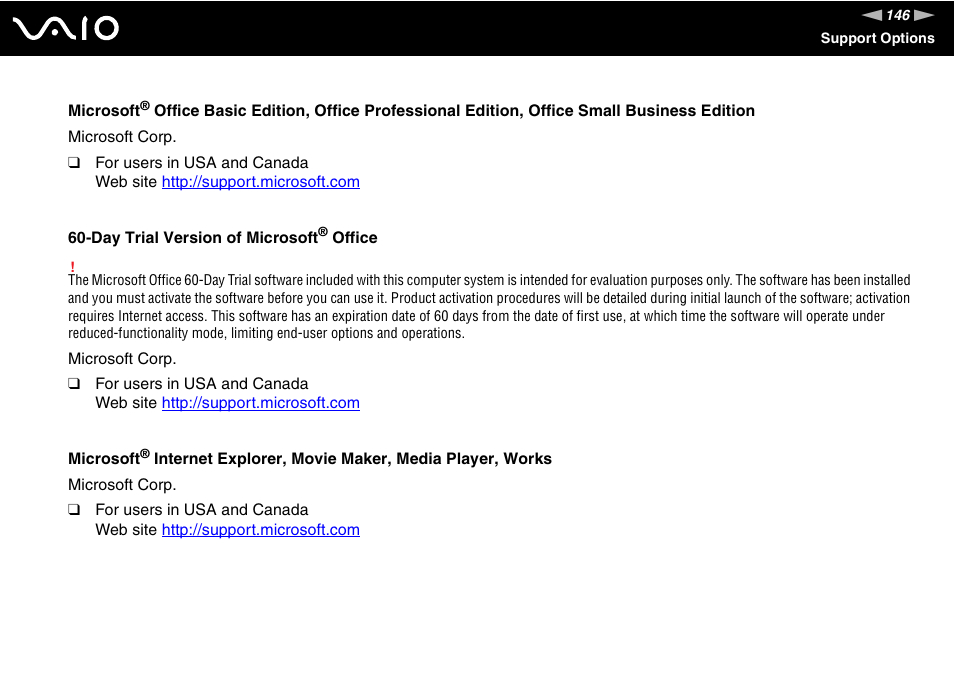Click the Internet Explorer, Movie Maker heading
Viewport: 954px width, 674px height.
point(310,457)
